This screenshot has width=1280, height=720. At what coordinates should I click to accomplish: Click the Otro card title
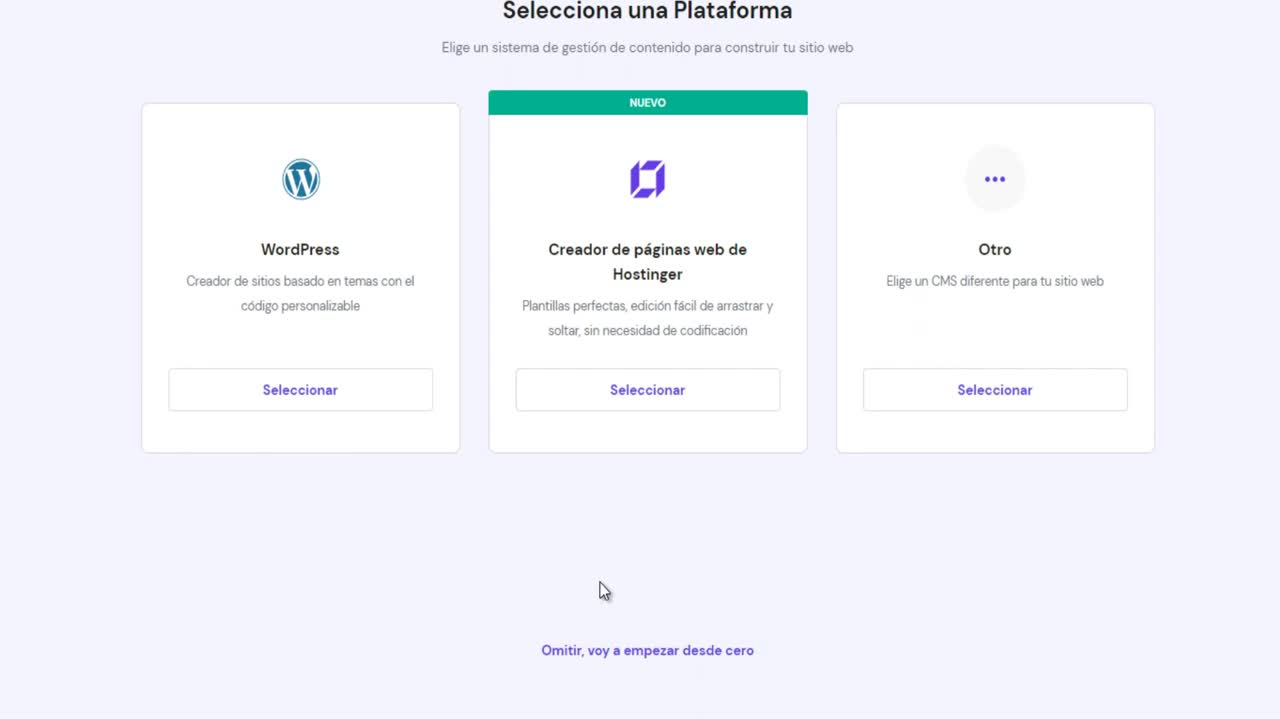click(x=995, y=249)
